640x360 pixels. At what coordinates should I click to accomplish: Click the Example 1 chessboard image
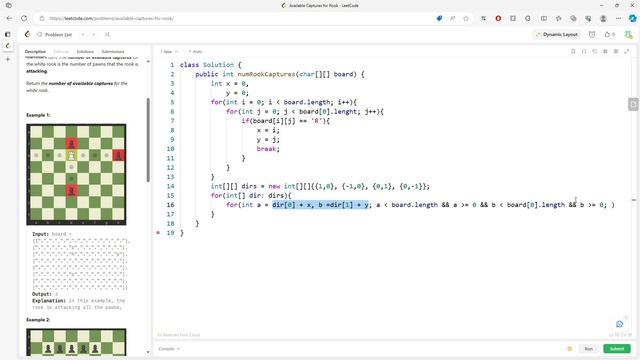point(76,175)
